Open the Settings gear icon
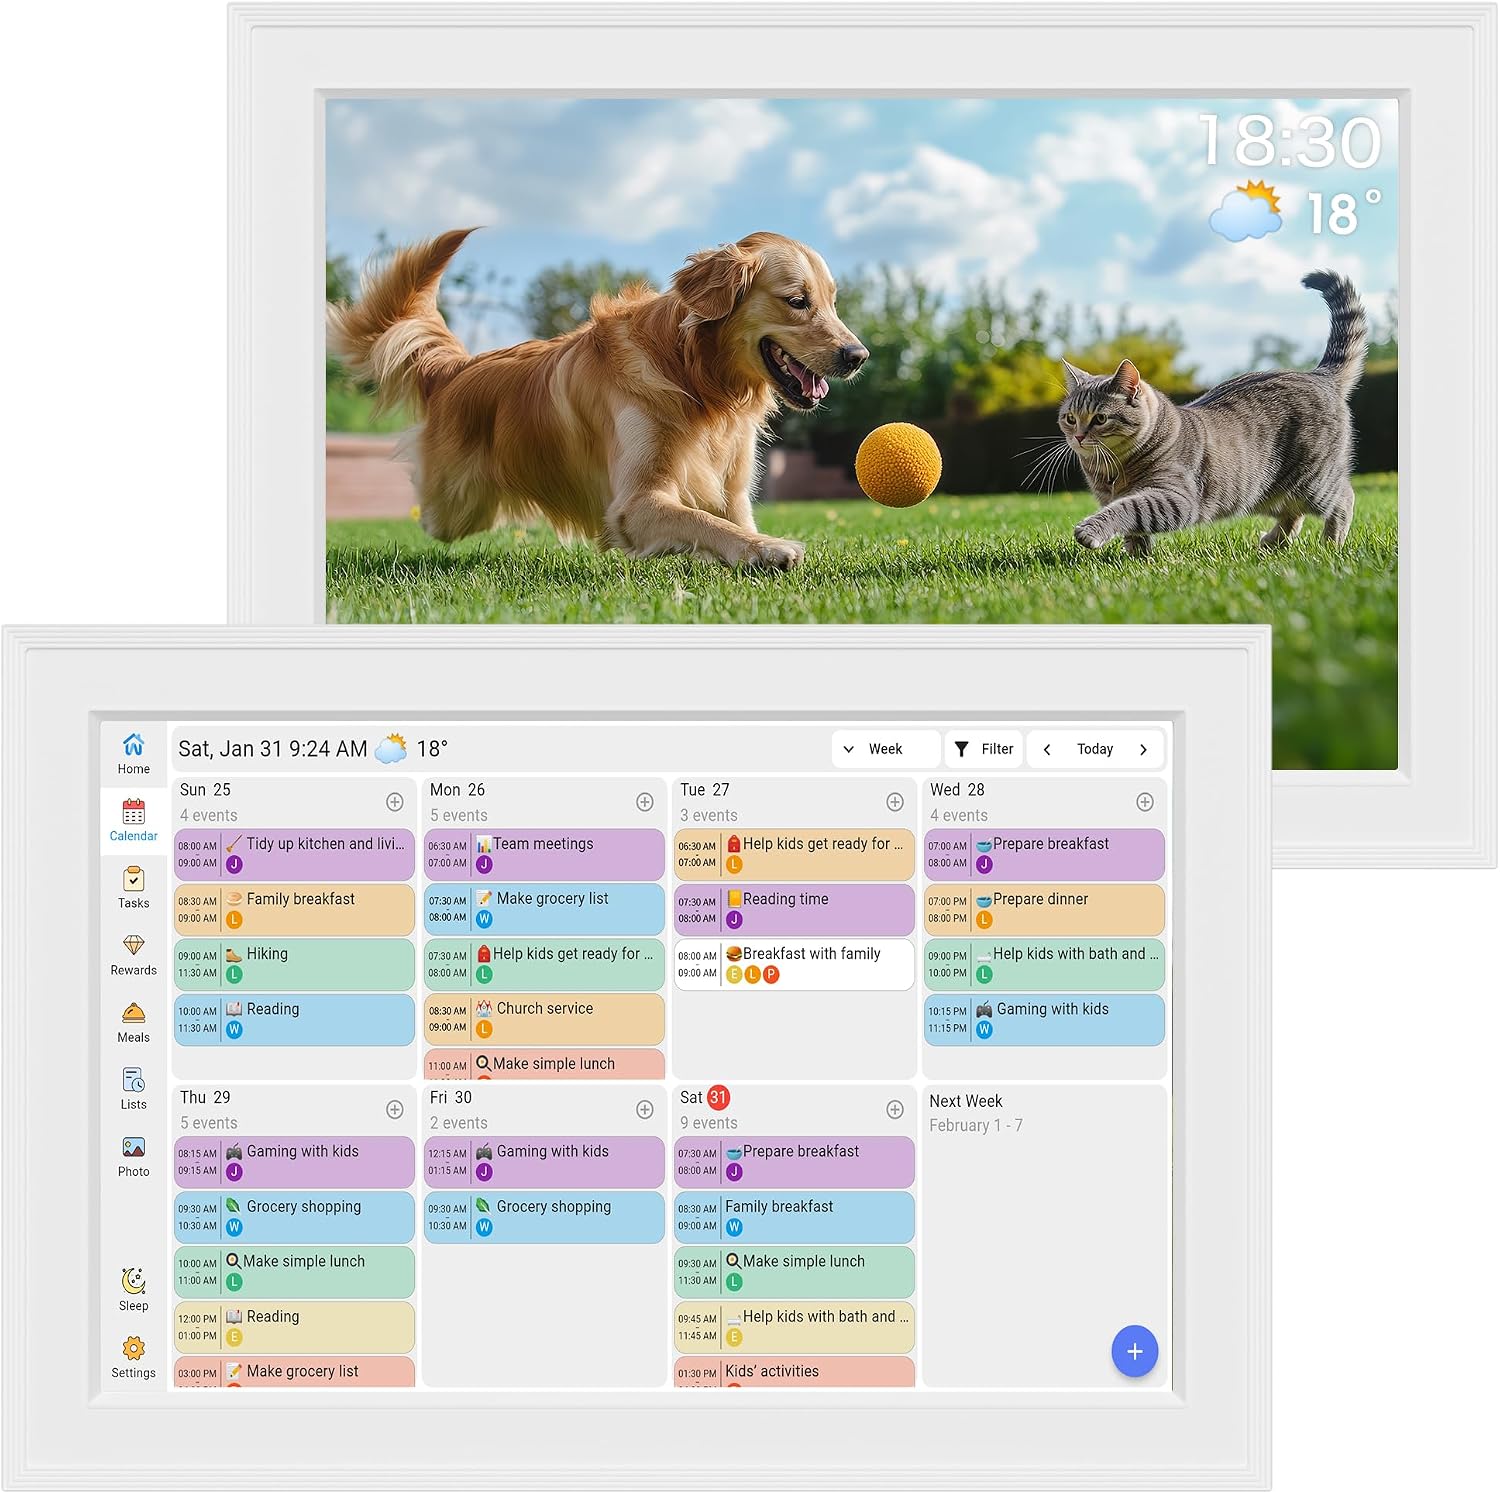This screenshot has height=1494, width=1500. [133, 1356]
